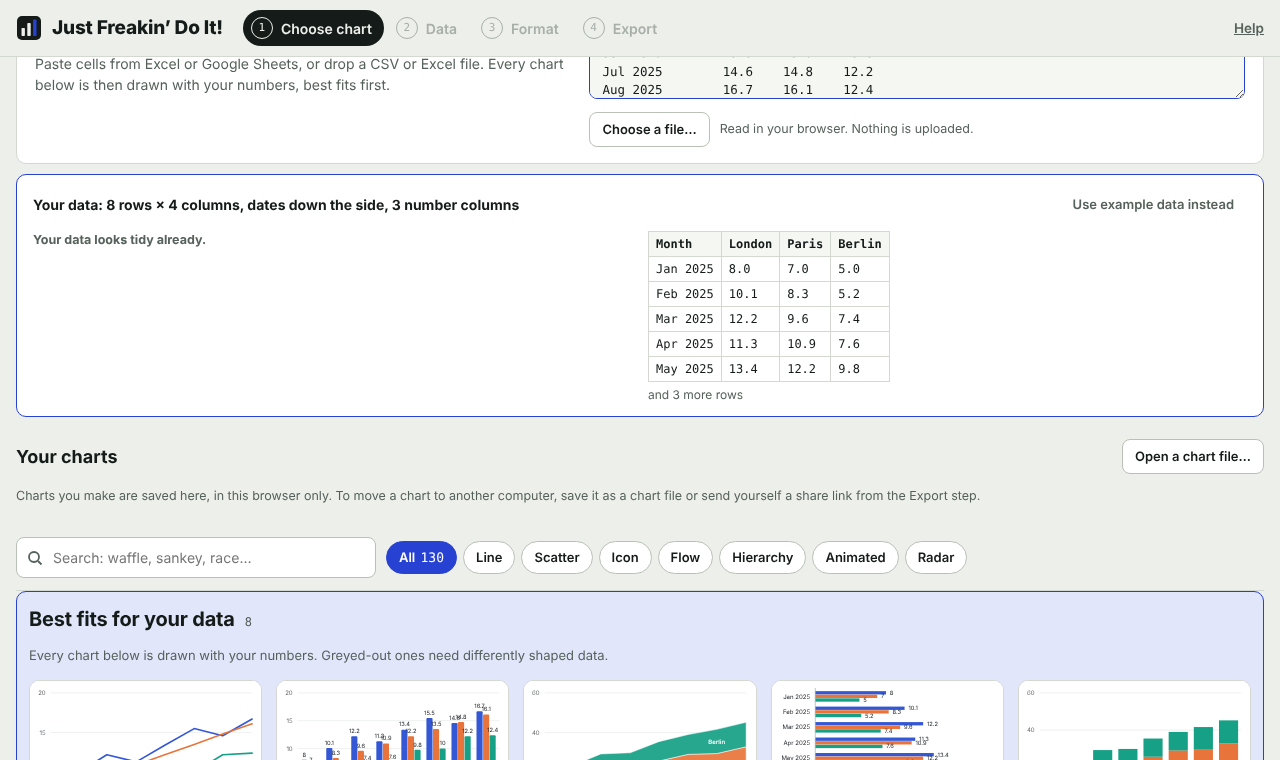Click the Aug 2025 line in text area
The image size is (1280, 760).
click(738, 90)
